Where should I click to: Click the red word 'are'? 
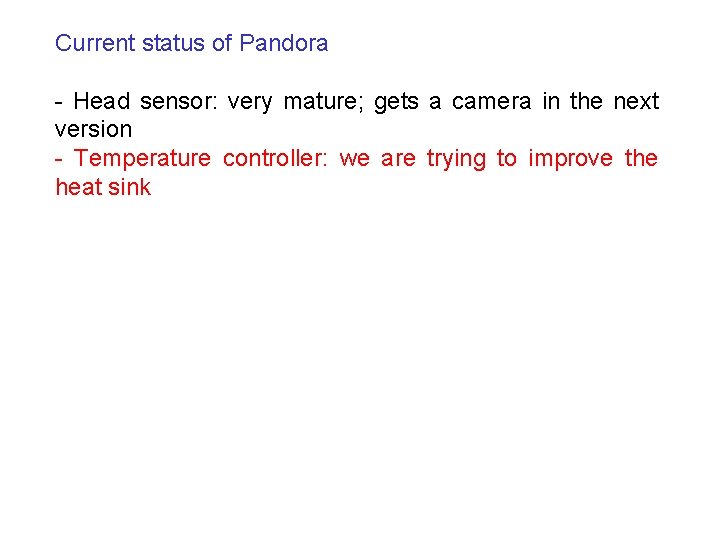[398, 160]
